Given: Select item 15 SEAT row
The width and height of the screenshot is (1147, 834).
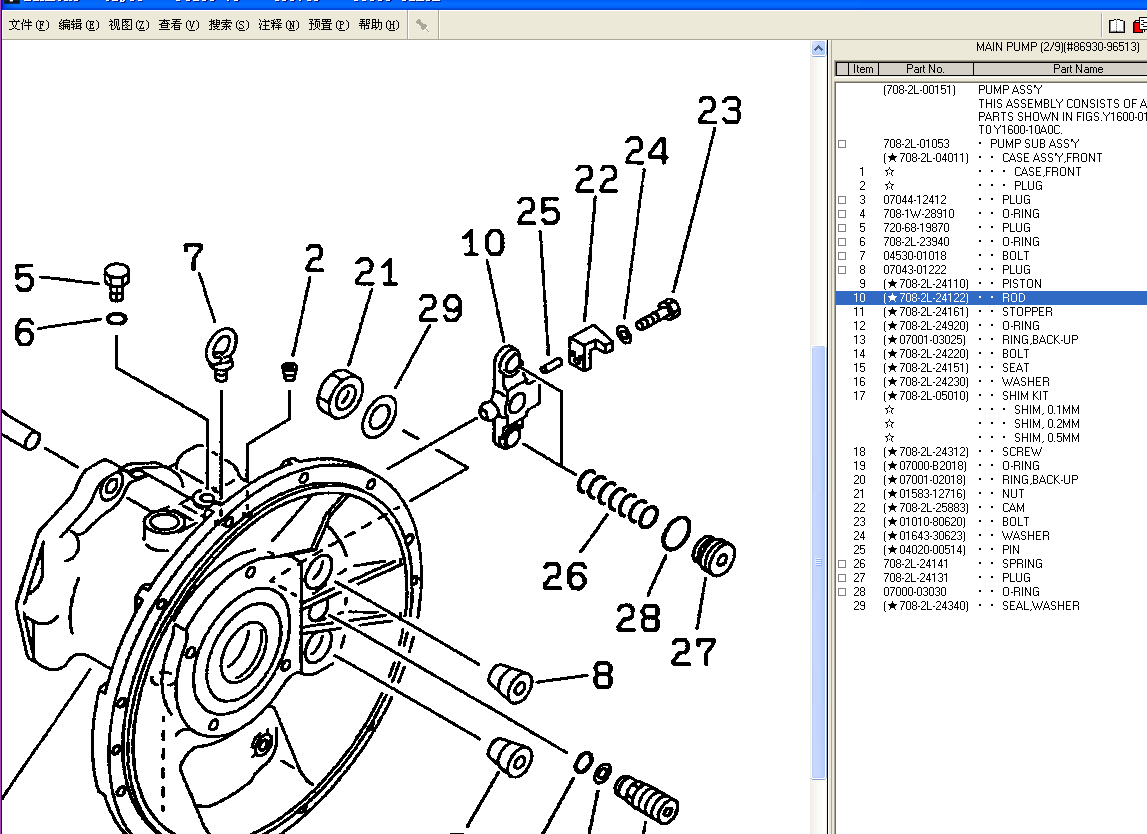Looking at the screenshot, I should 991,368.
